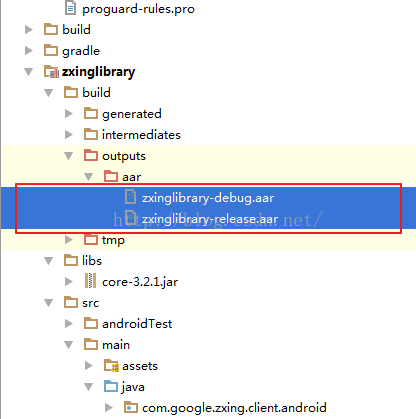Select the outputs folder label
This screenshot has width=416, height=419.
tap(124, 156)
